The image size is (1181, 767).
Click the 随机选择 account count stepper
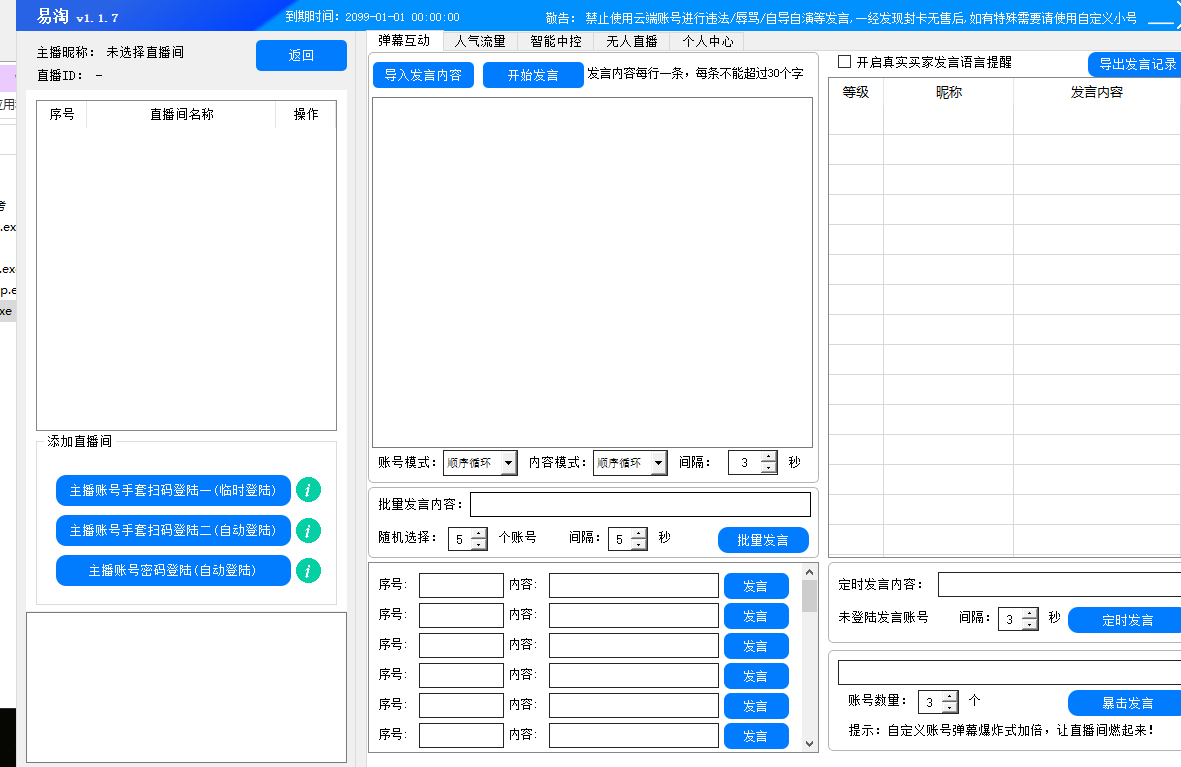[x=468, y=539]
